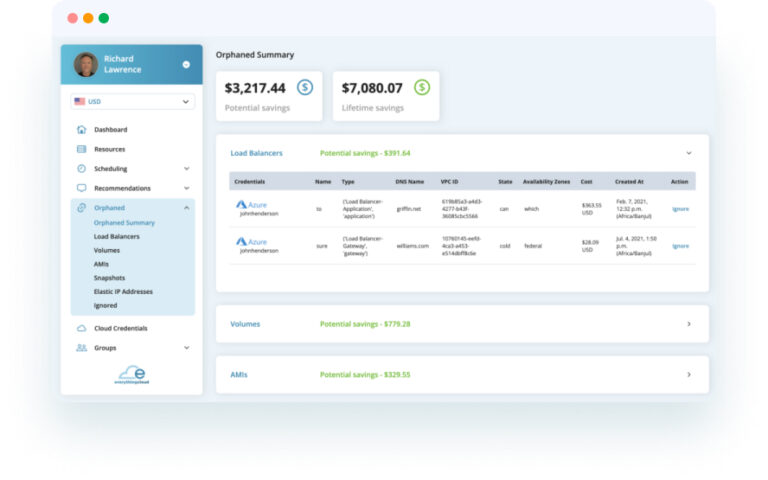Expand the AMIs panel arrow
Image resolution: width=768 pixels, height=480 pixels.
[x=689, y=375]
